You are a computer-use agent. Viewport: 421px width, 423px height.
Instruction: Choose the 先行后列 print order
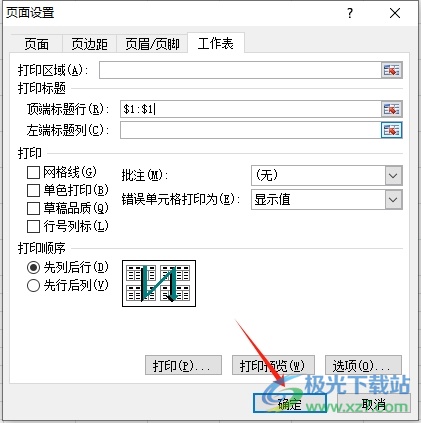33,285
